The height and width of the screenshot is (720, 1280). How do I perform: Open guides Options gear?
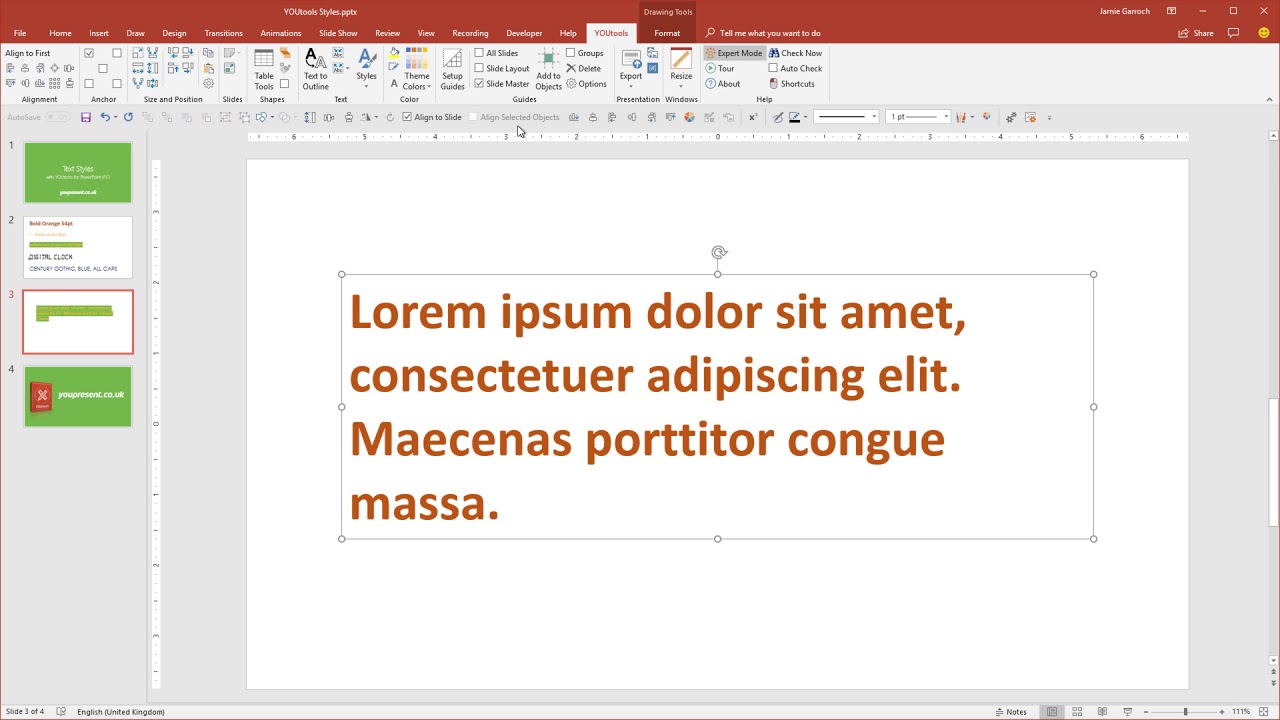tap(571, 84)
